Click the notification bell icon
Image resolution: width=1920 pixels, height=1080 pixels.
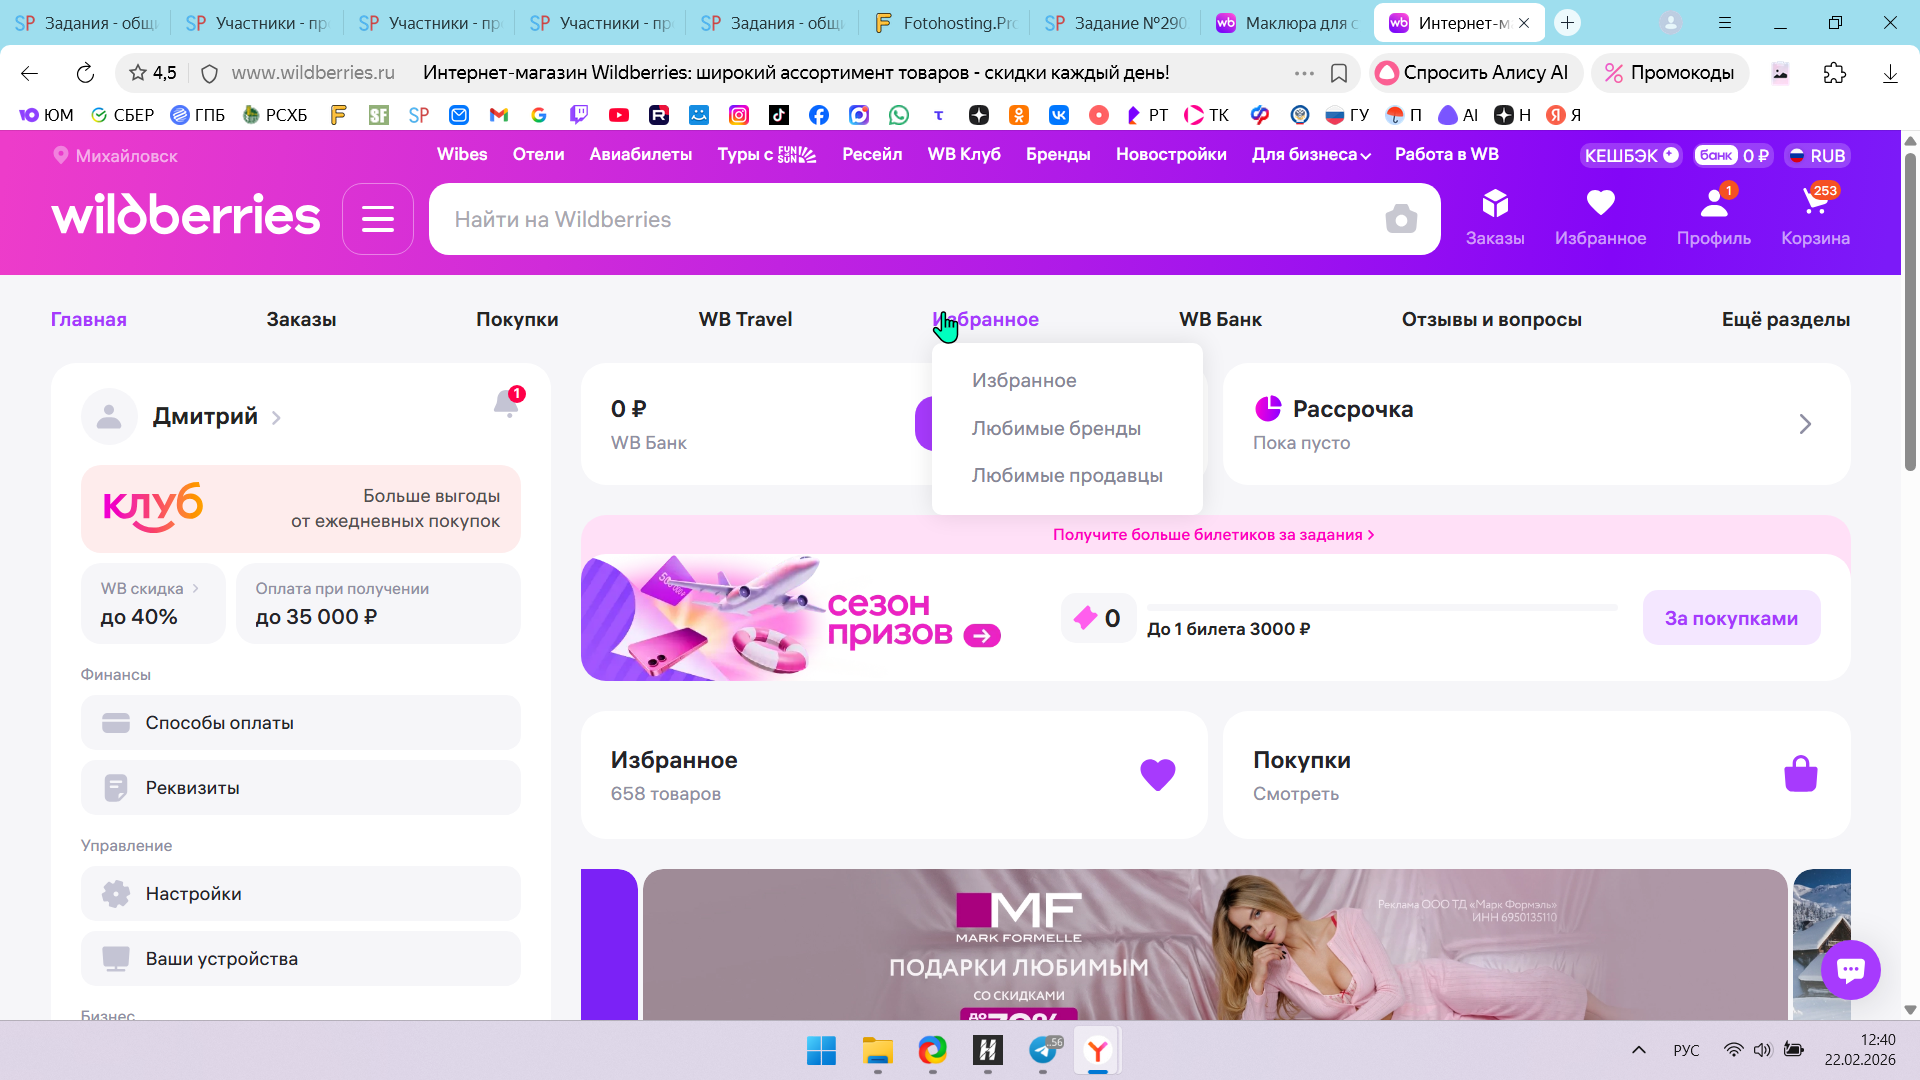[506, 403]
